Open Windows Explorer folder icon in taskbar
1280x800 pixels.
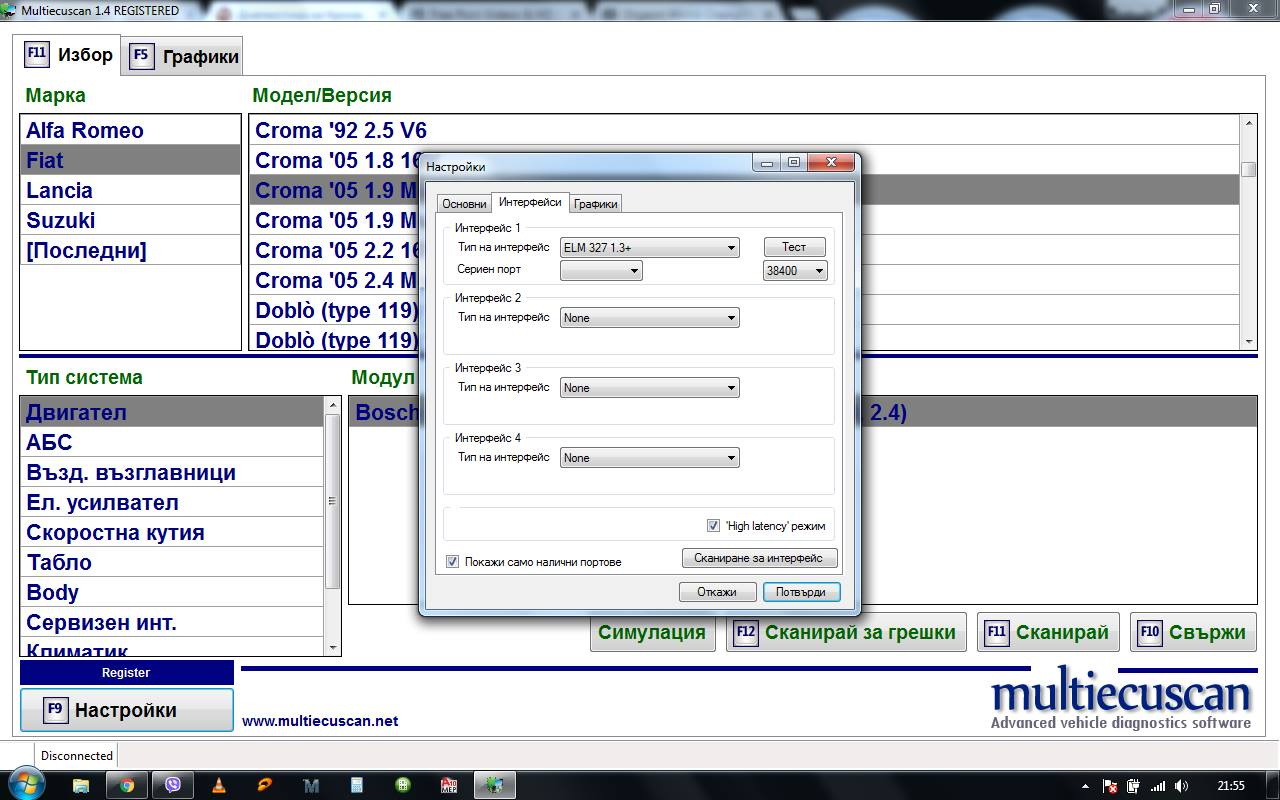(x=81, y=785)
